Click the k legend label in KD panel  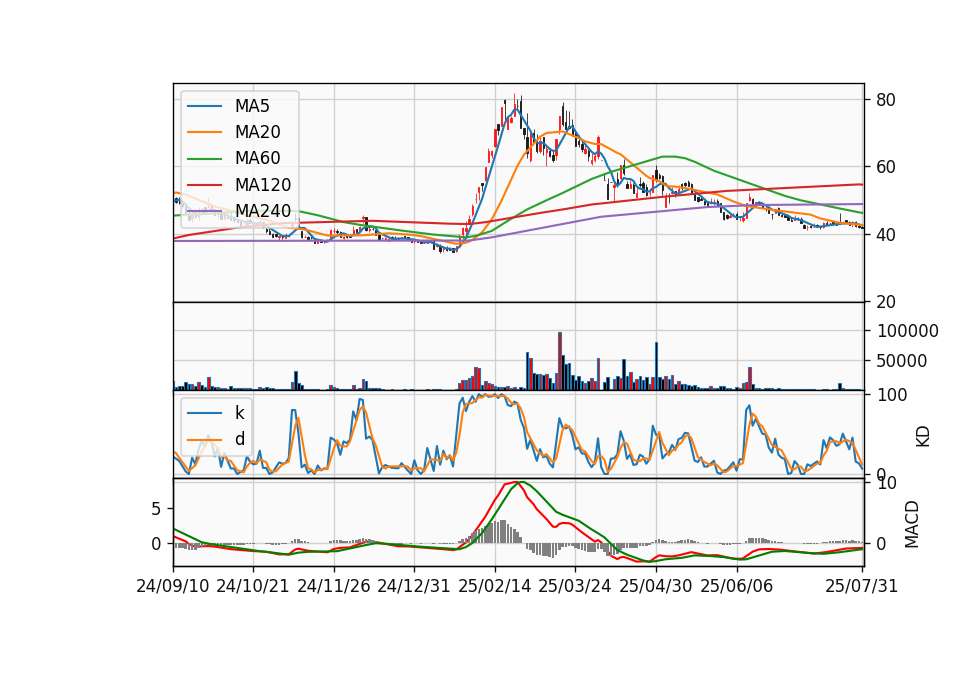(239, 413)
